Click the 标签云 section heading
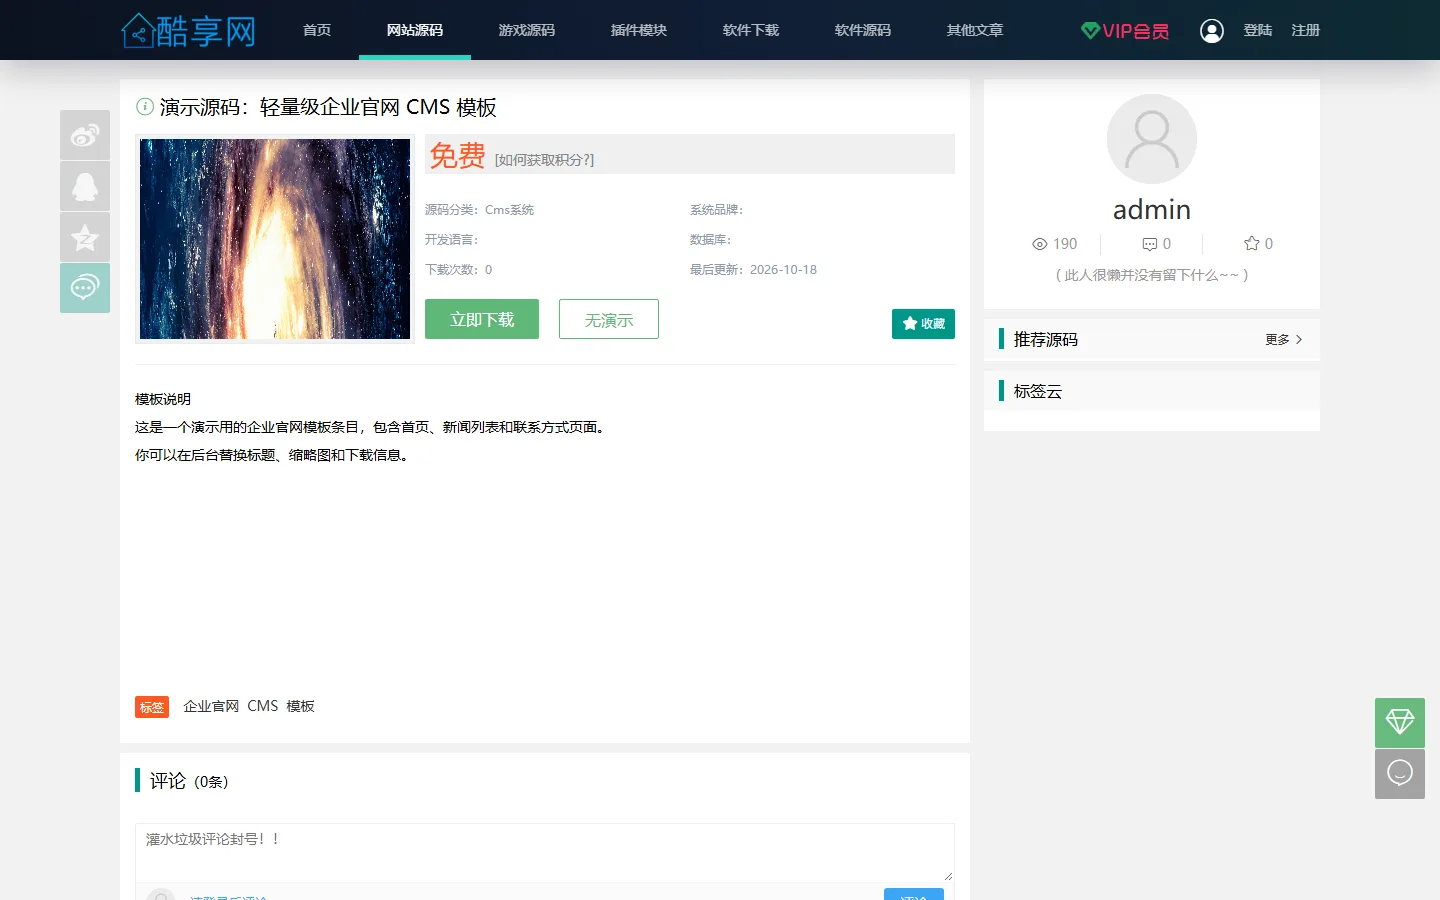 point(1038,391)
